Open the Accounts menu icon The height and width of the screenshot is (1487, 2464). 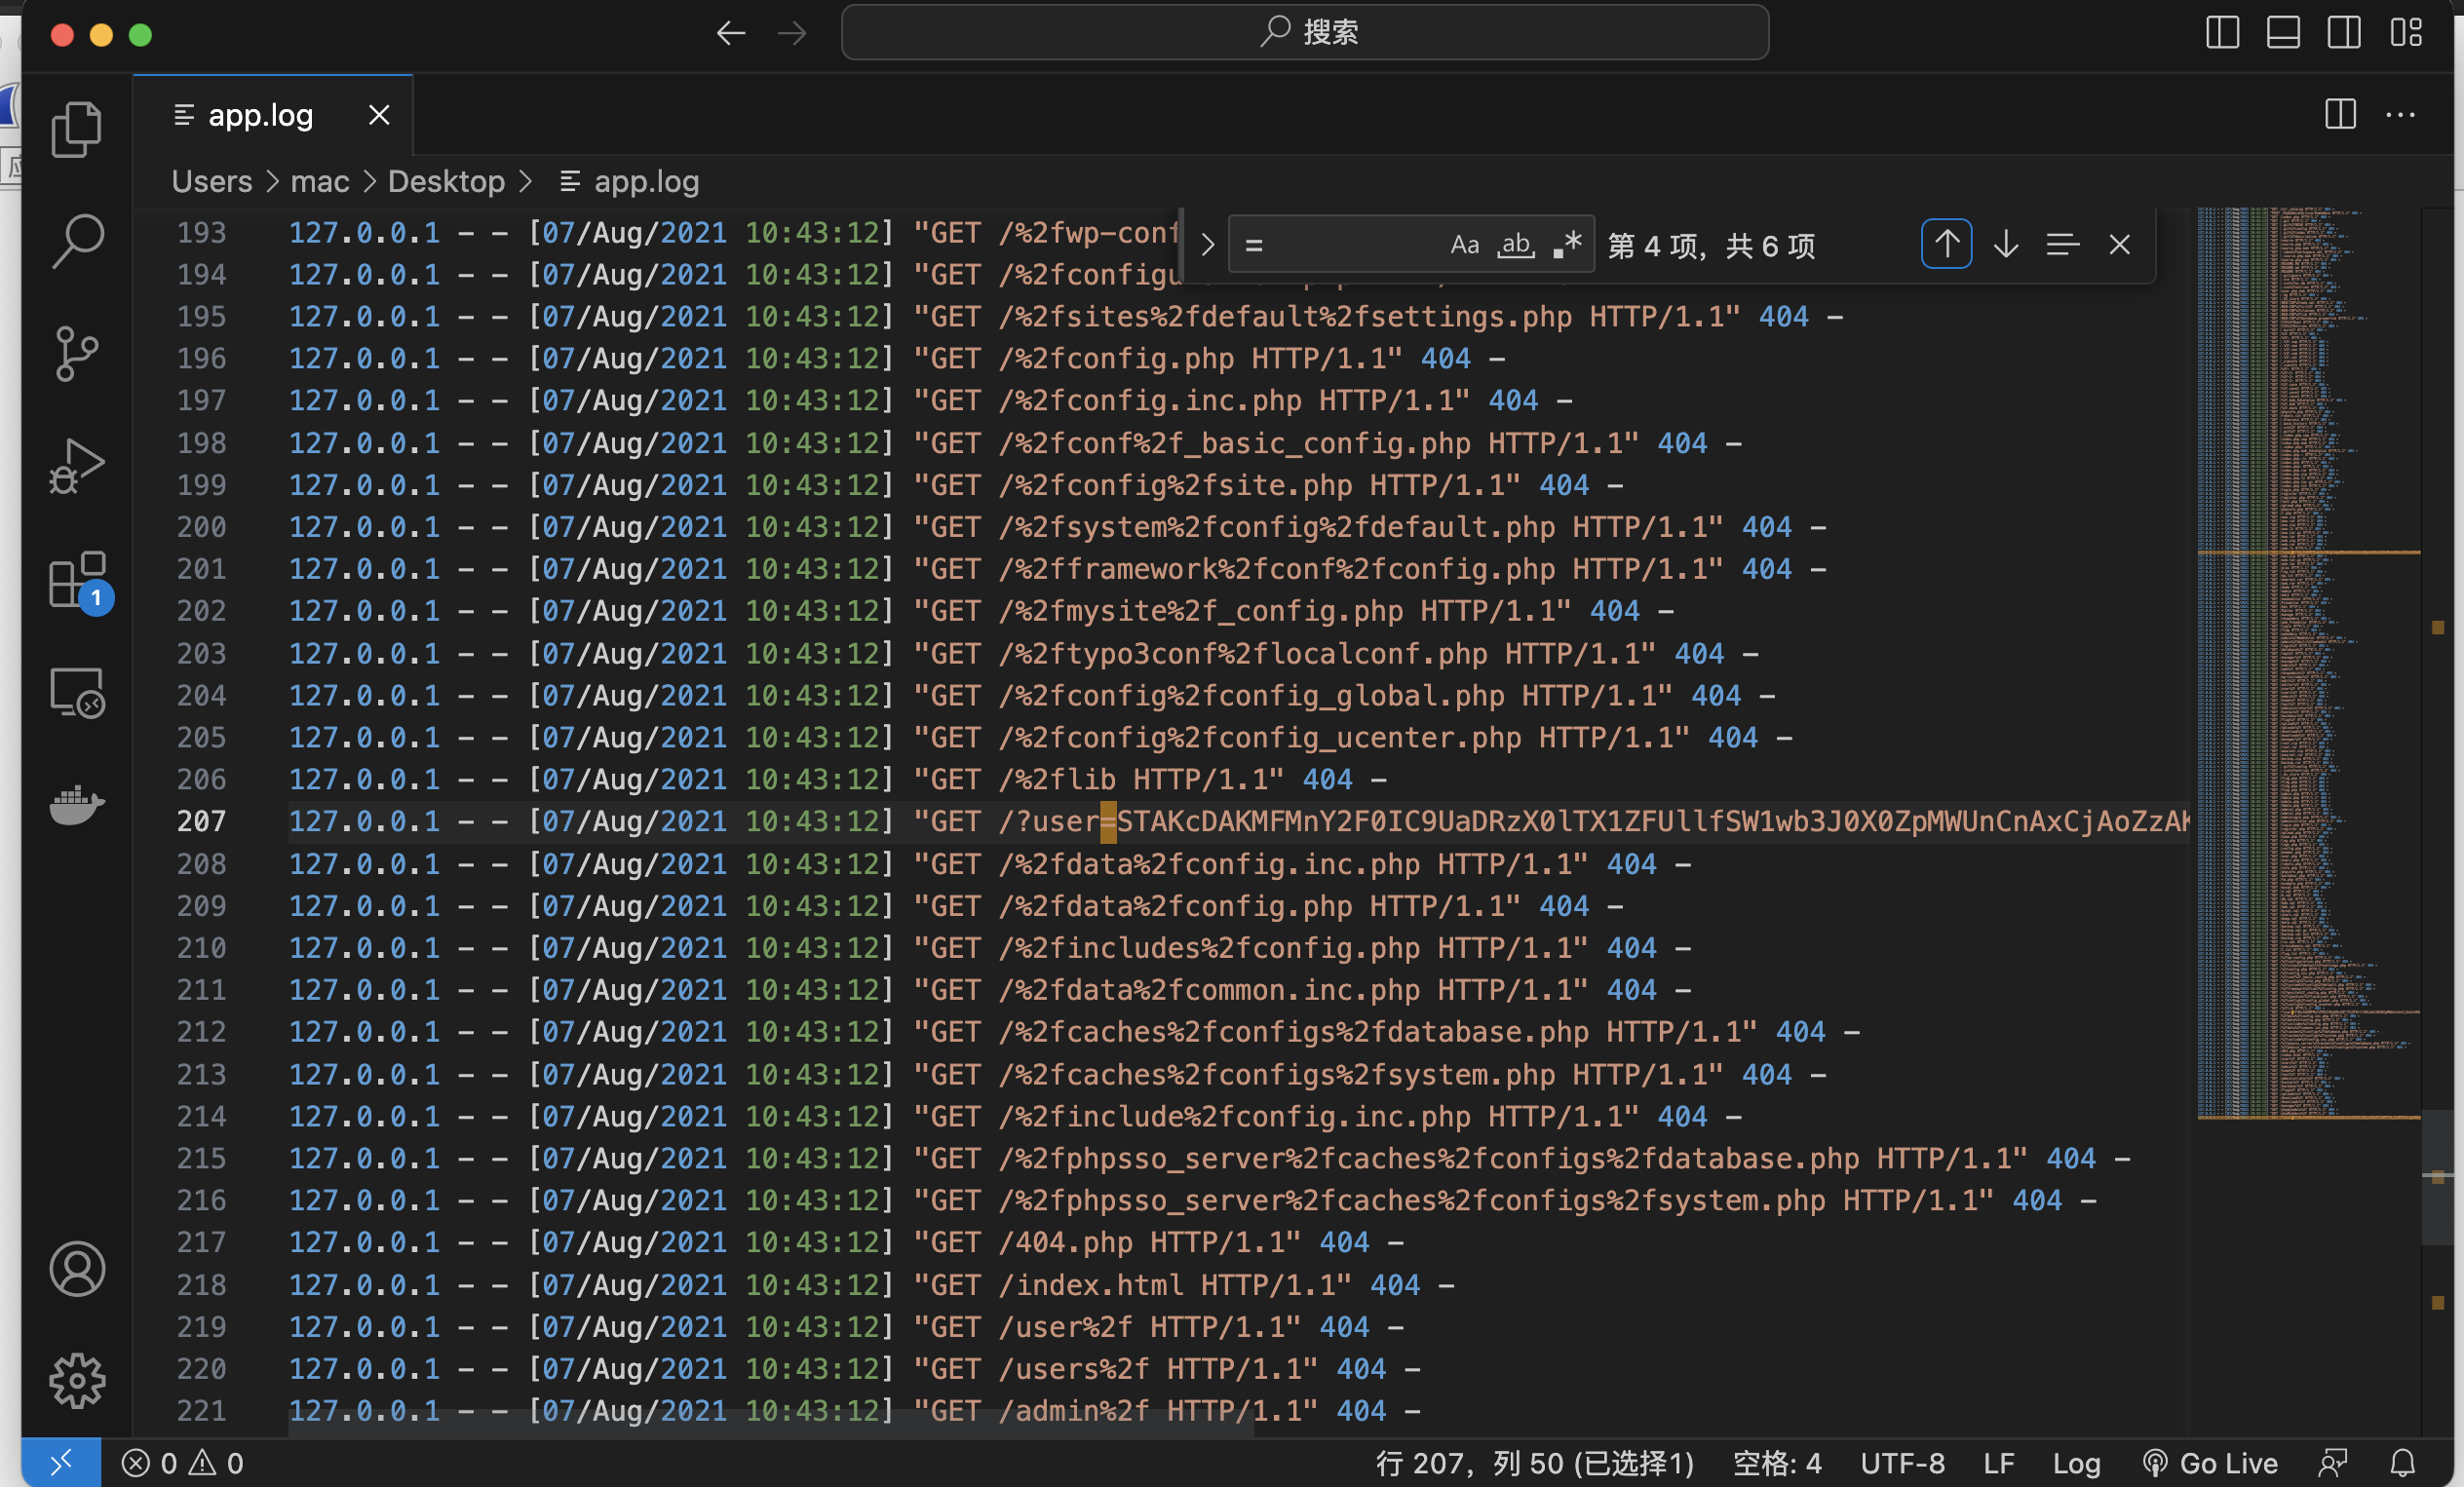(x=76, y=1269)
